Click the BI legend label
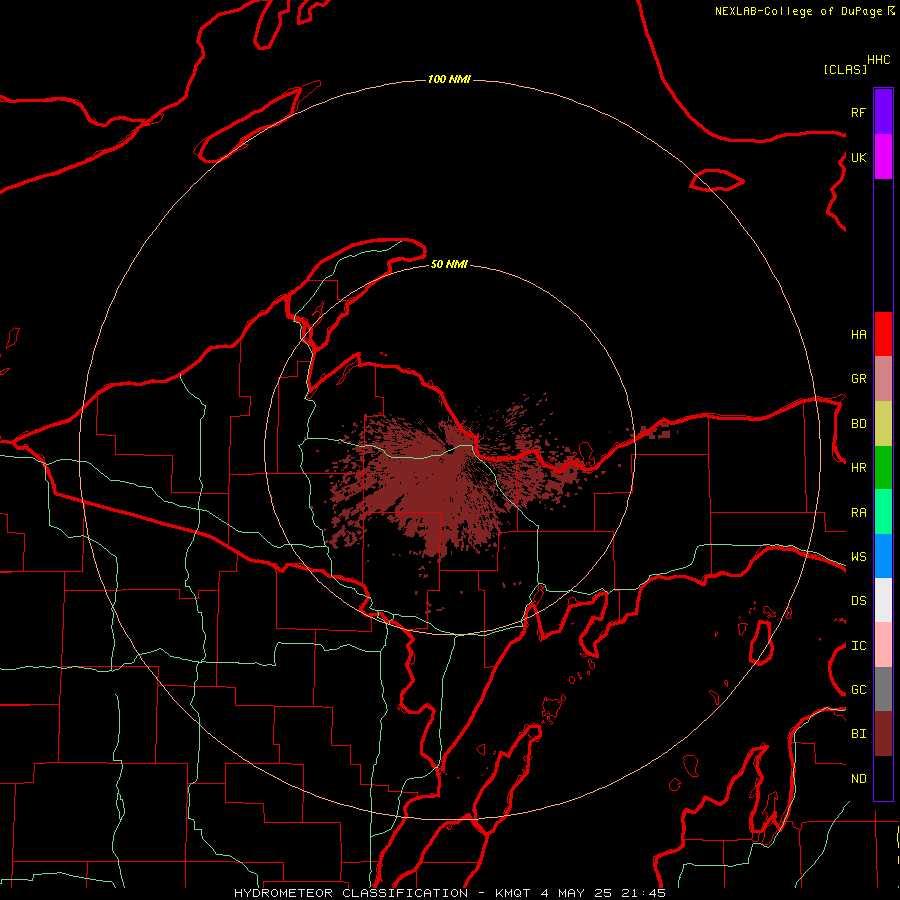Image resolution: width=900 pixels, height=900 pixels. 858,734
